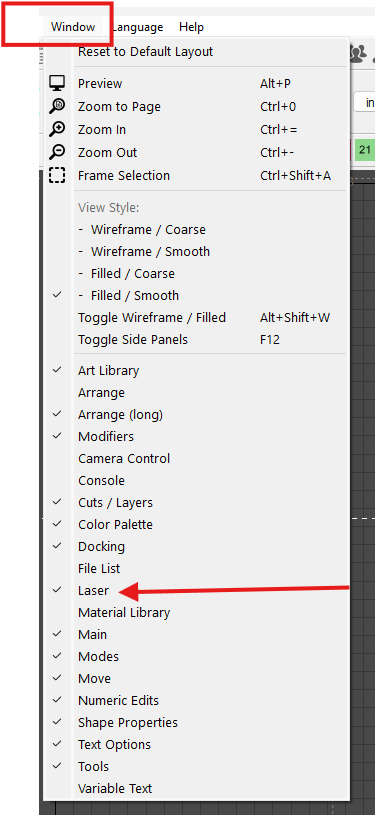Open the Help menu
This screenshot has width=375, height=815.
coord(191,27)
